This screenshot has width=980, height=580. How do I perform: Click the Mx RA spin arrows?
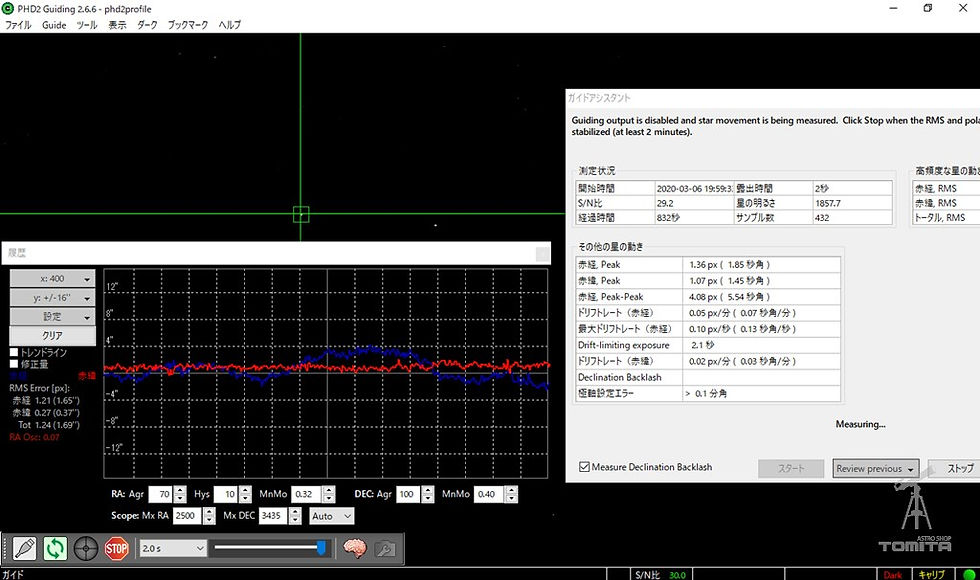coord(209,516)
